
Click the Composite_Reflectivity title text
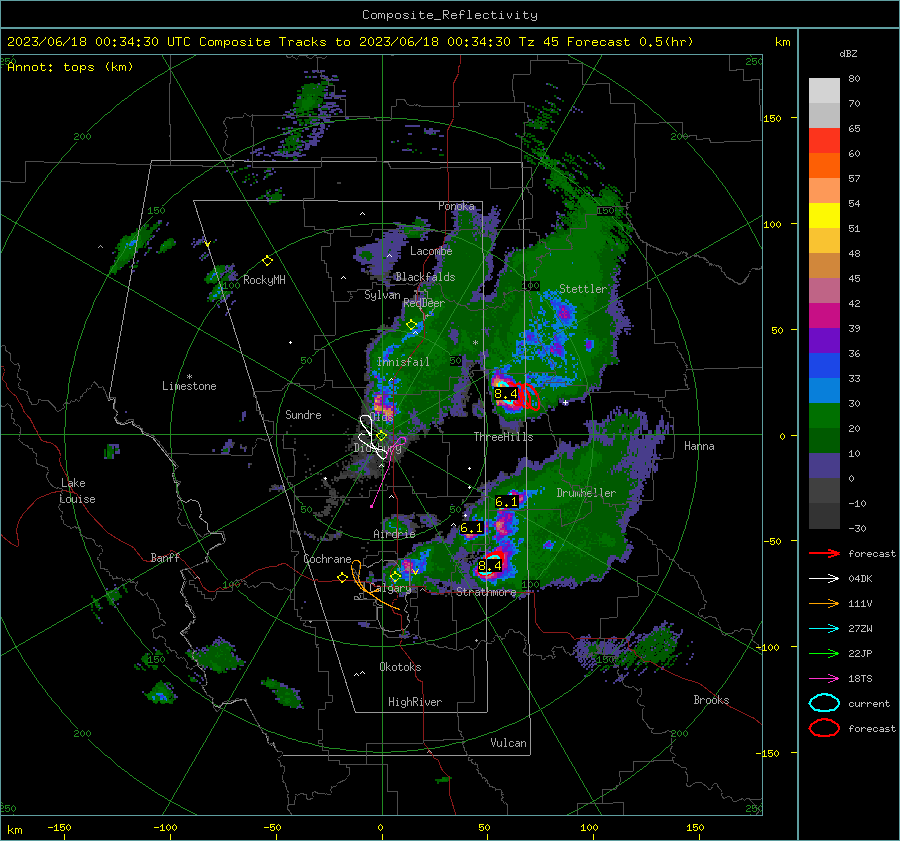[x=450, y=15]
